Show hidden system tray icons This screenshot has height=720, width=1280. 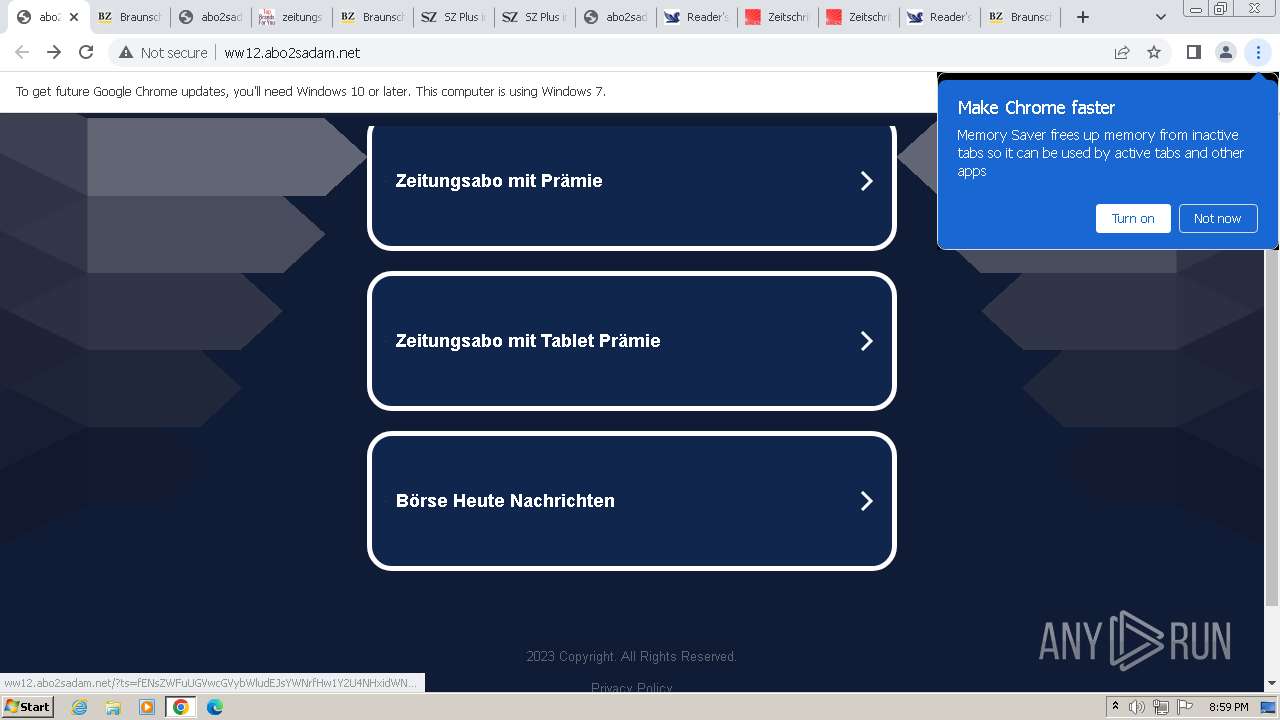[1115, 707]
